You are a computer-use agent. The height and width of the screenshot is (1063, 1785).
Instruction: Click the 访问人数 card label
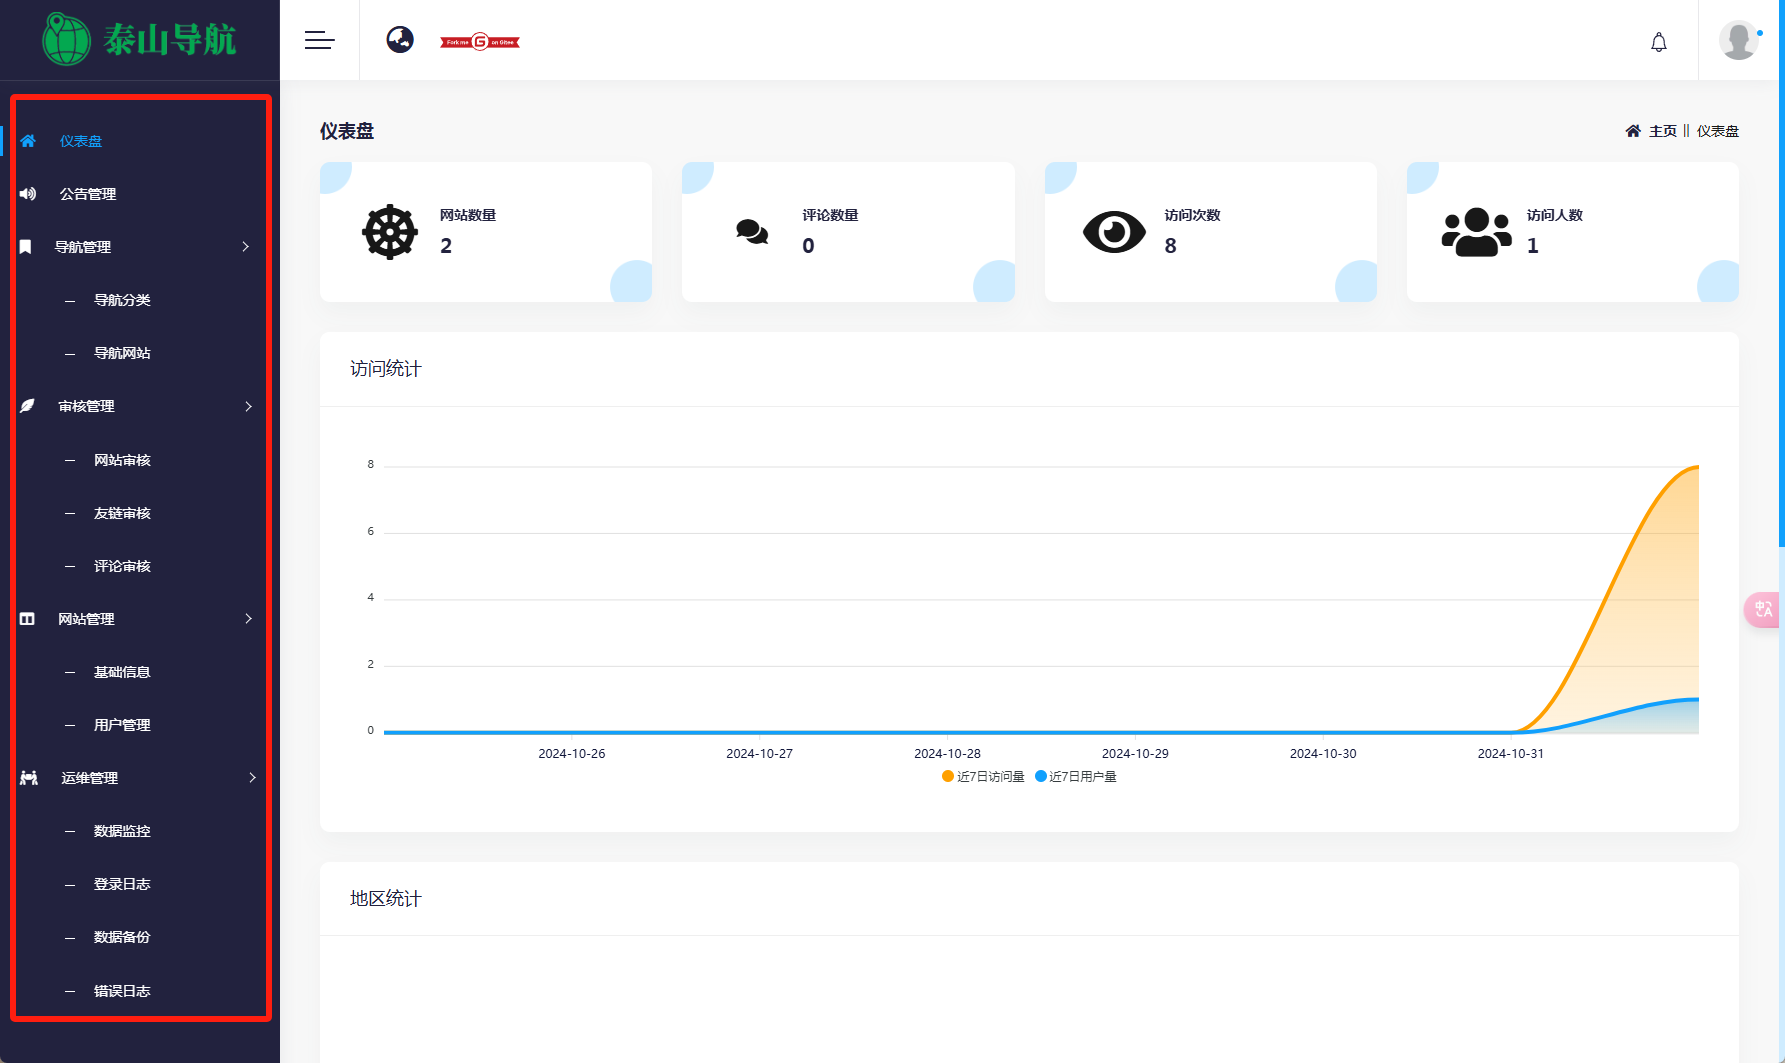1554,215
